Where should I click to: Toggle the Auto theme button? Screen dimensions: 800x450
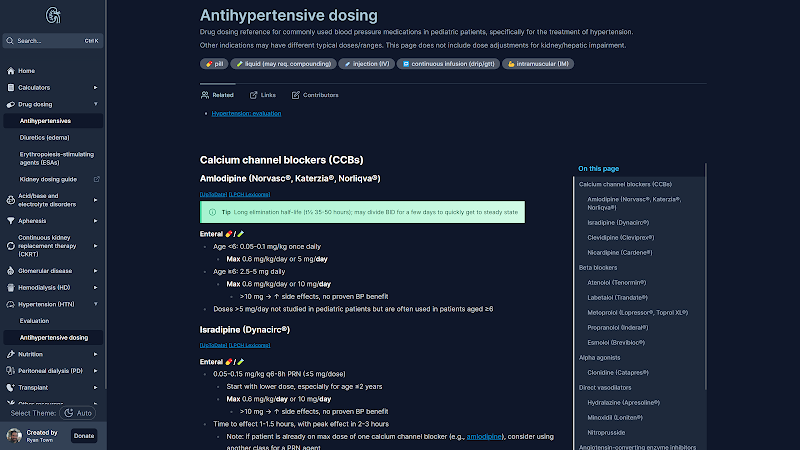pos(78,413)
